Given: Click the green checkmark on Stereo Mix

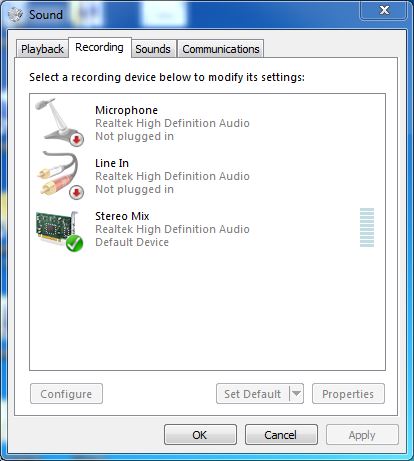Looking at the screenshot, I should tap(74, 243).
